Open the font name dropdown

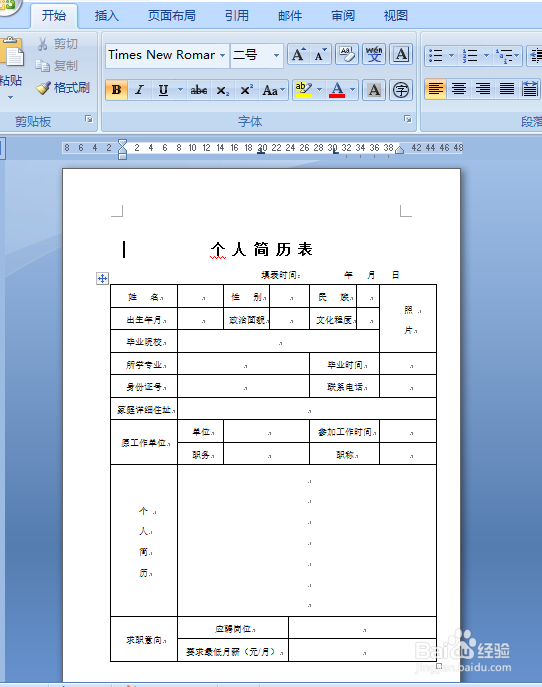point(223,55)
